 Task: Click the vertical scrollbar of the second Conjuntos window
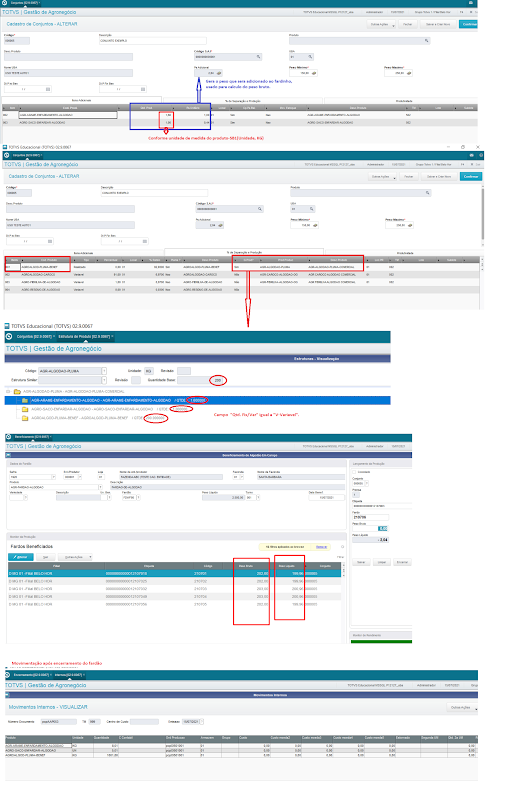pos(483,214)
